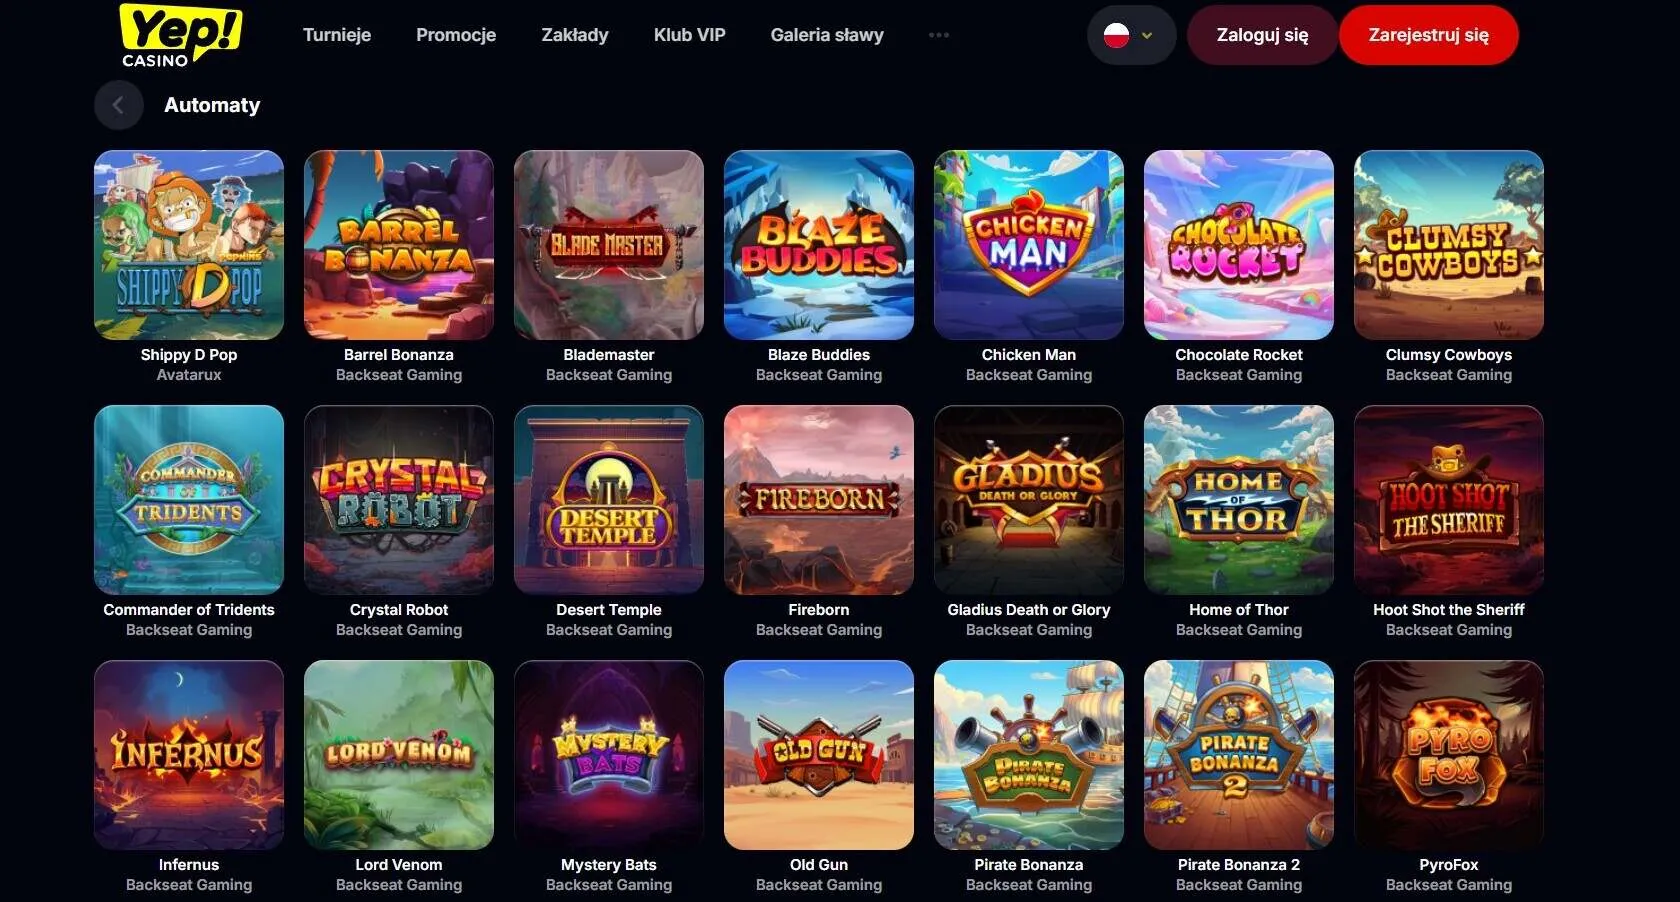Open the Promocje menu item
This screenshot has width=1680, height=902.
click(x=456, y=35)
